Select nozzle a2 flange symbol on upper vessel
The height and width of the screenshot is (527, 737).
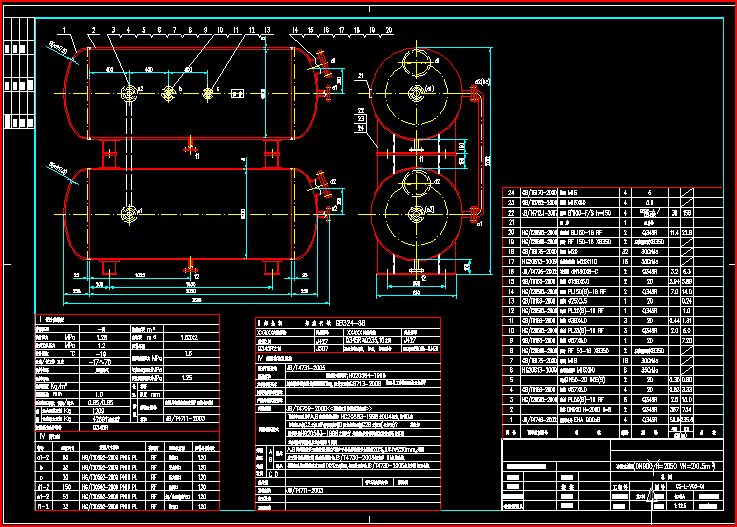tap(129, 93)
